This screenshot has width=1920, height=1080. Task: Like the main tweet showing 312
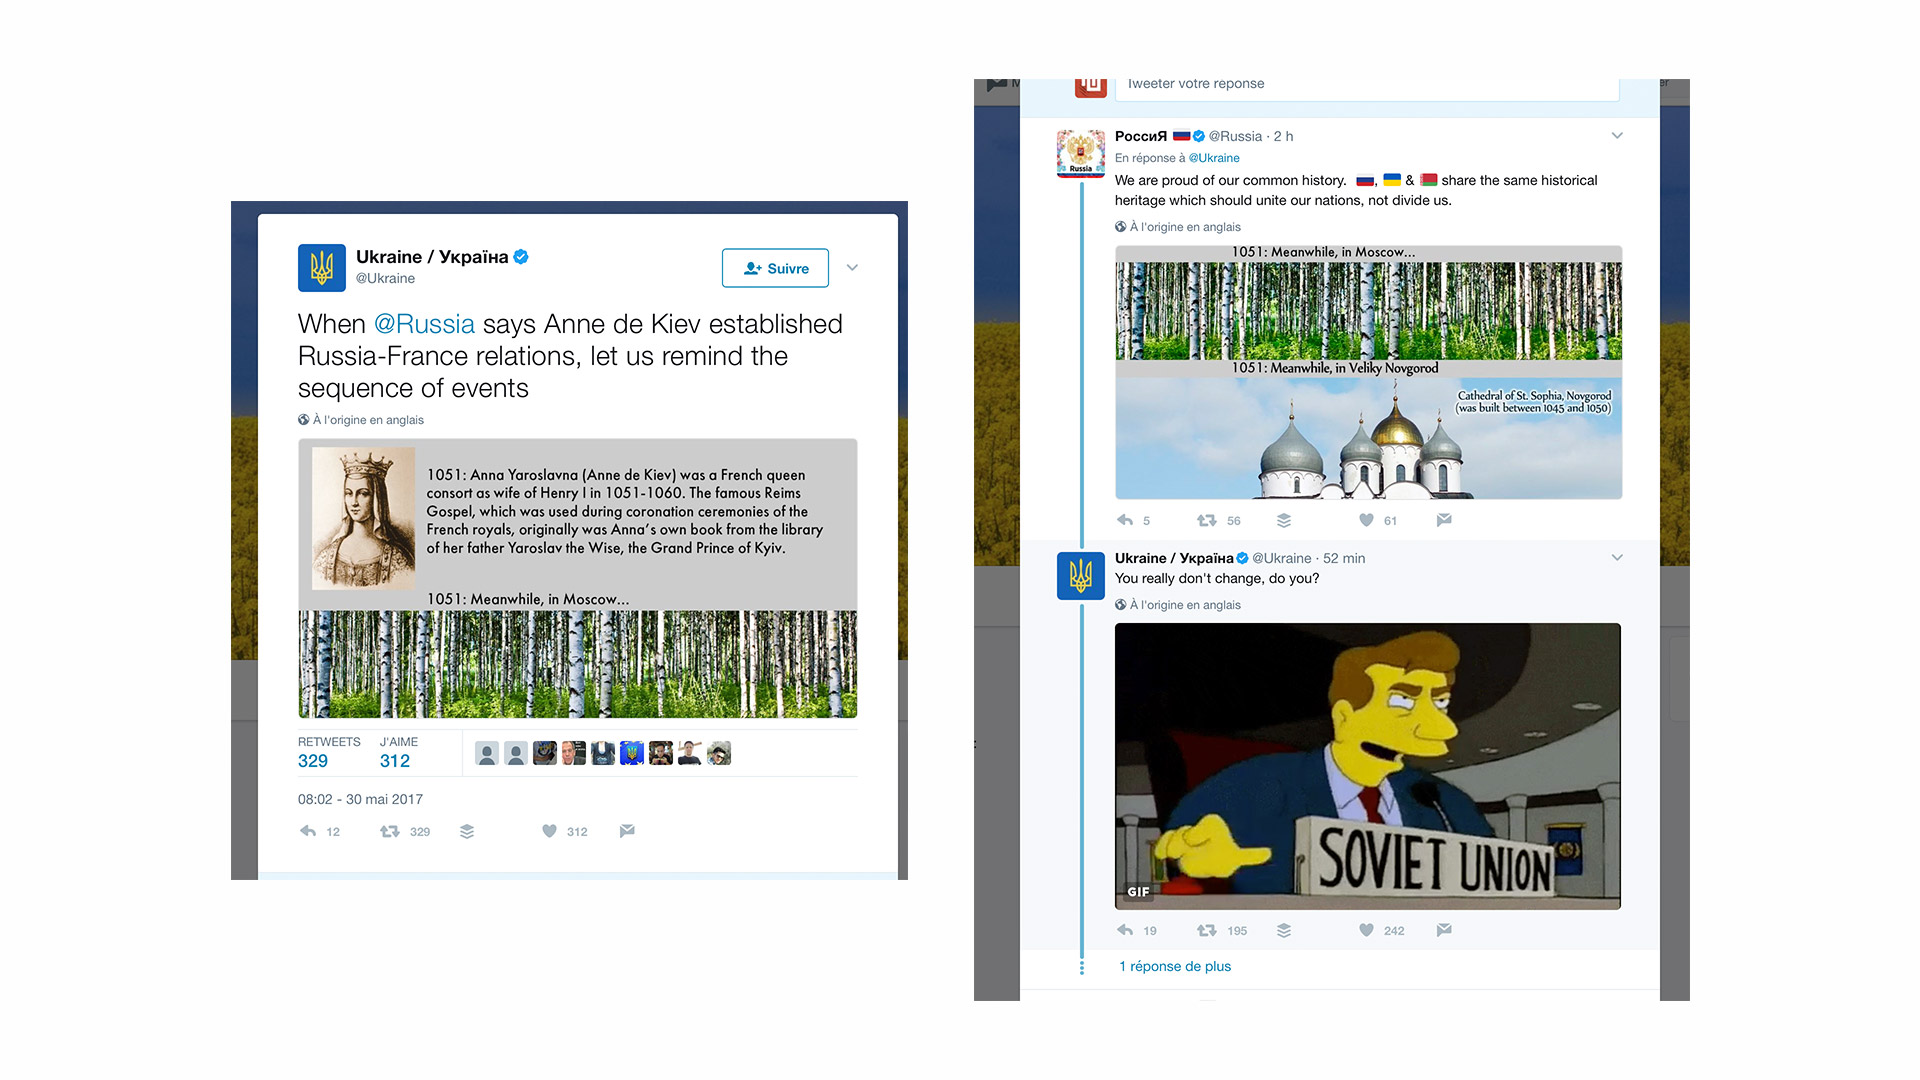click(x=549, y=831)
